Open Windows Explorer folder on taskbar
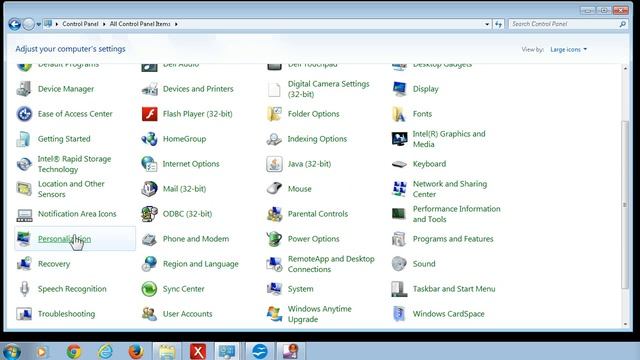This screenshot has height=360, width=640. tap(167, 351)
